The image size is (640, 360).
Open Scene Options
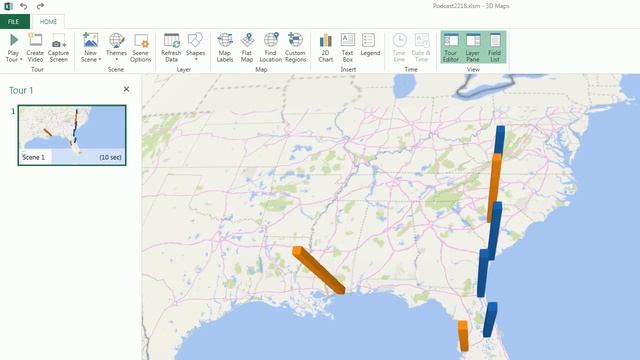[140, 48]
